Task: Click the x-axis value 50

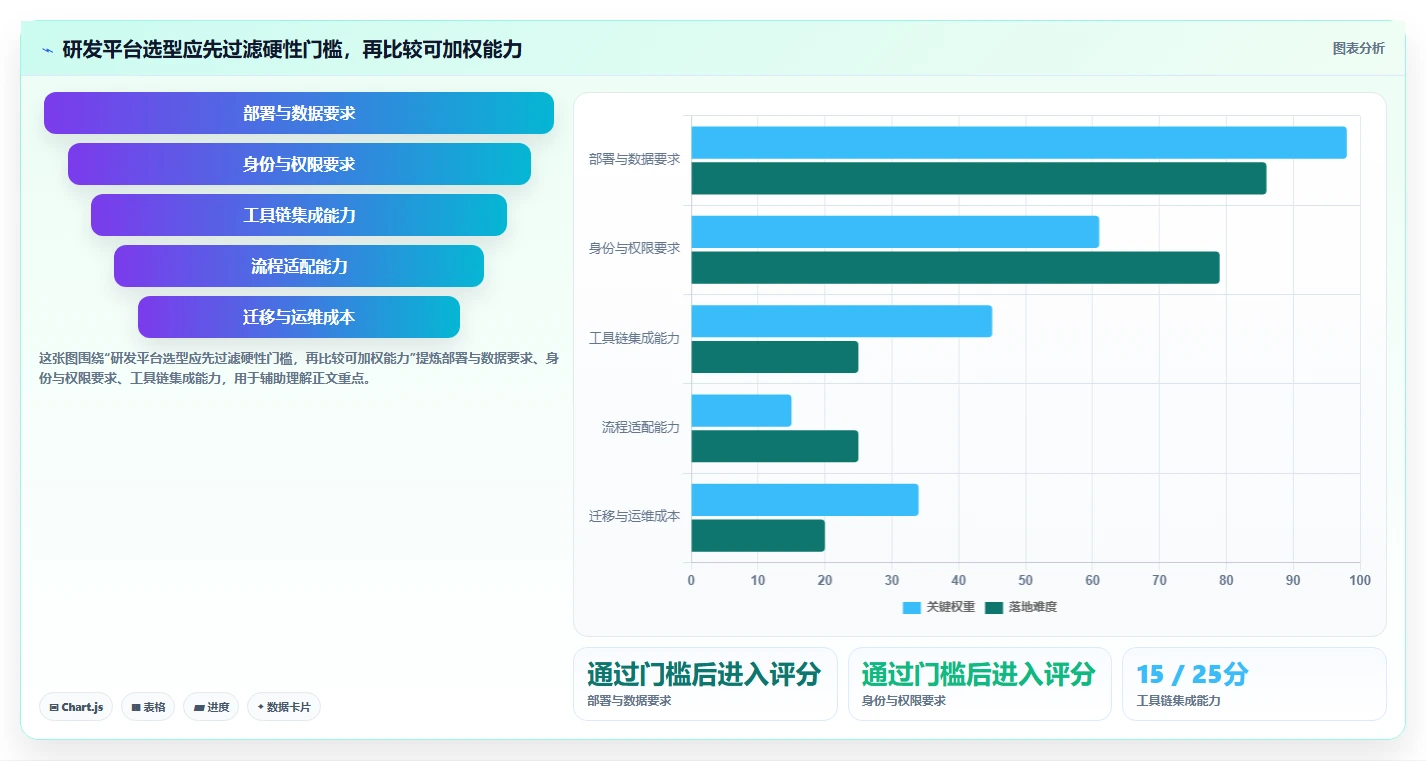Action: [1025, 580]
